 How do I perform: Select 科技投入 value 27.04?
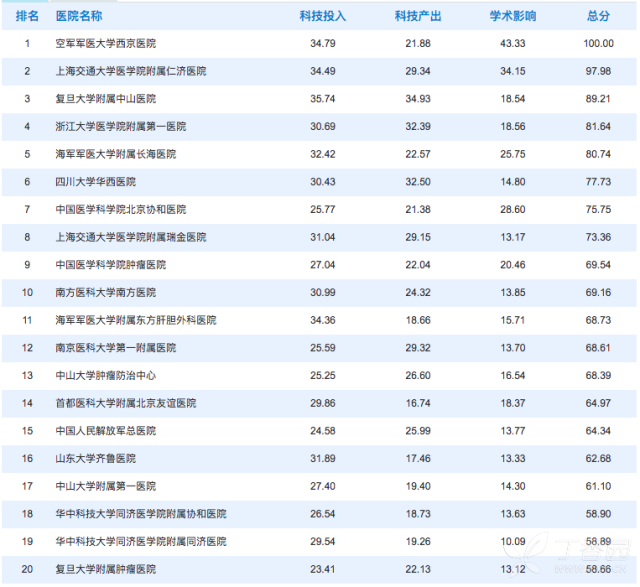pos(322,265)
